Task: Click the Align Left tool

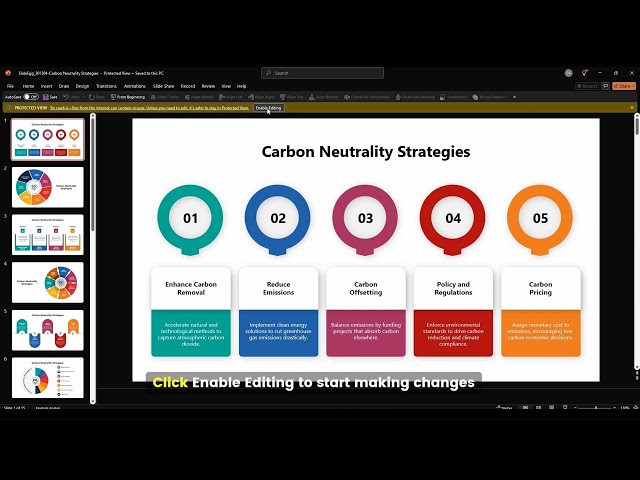Action: (x=231, y=97)
